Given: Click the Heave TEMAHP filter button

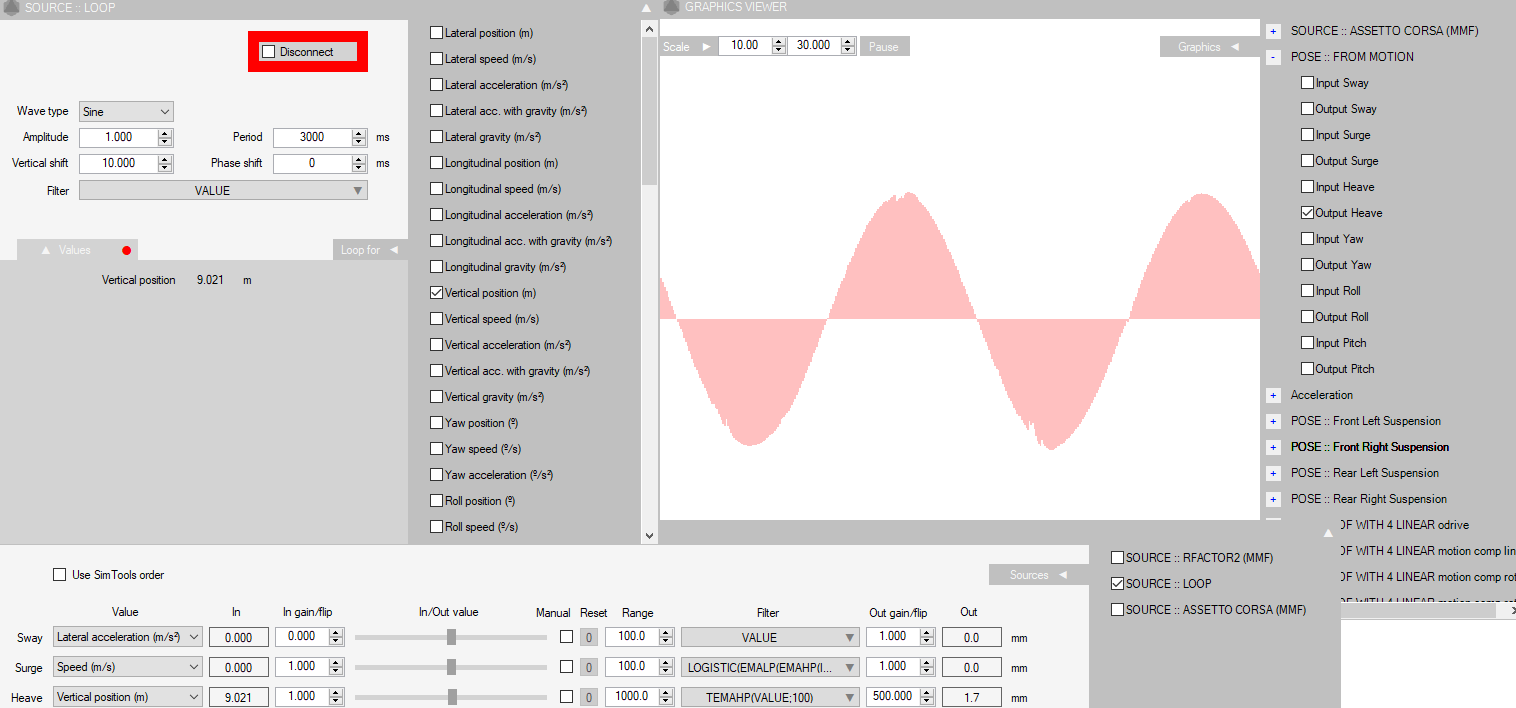Looking at the screenshot, I should pyautogui.click(x=769, y=697).
